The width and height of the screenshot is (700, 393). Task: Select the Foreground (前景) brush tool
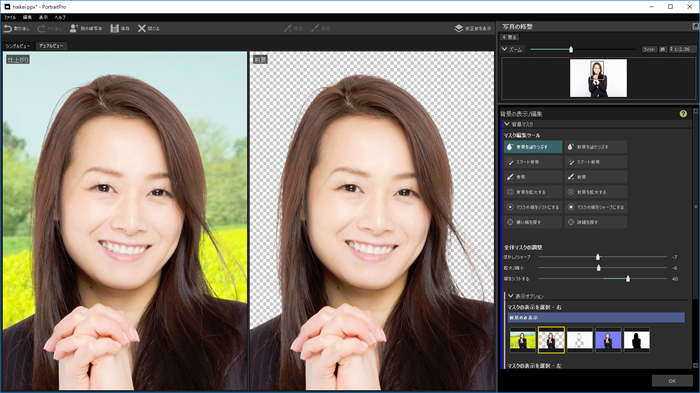(x=596, y=177)
